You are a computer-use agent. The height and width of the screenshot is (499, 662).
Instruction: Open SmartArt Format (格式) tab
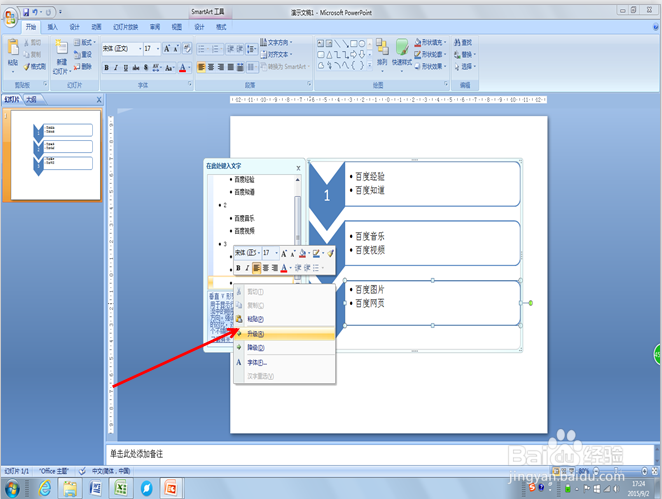[x=221, y=27]
